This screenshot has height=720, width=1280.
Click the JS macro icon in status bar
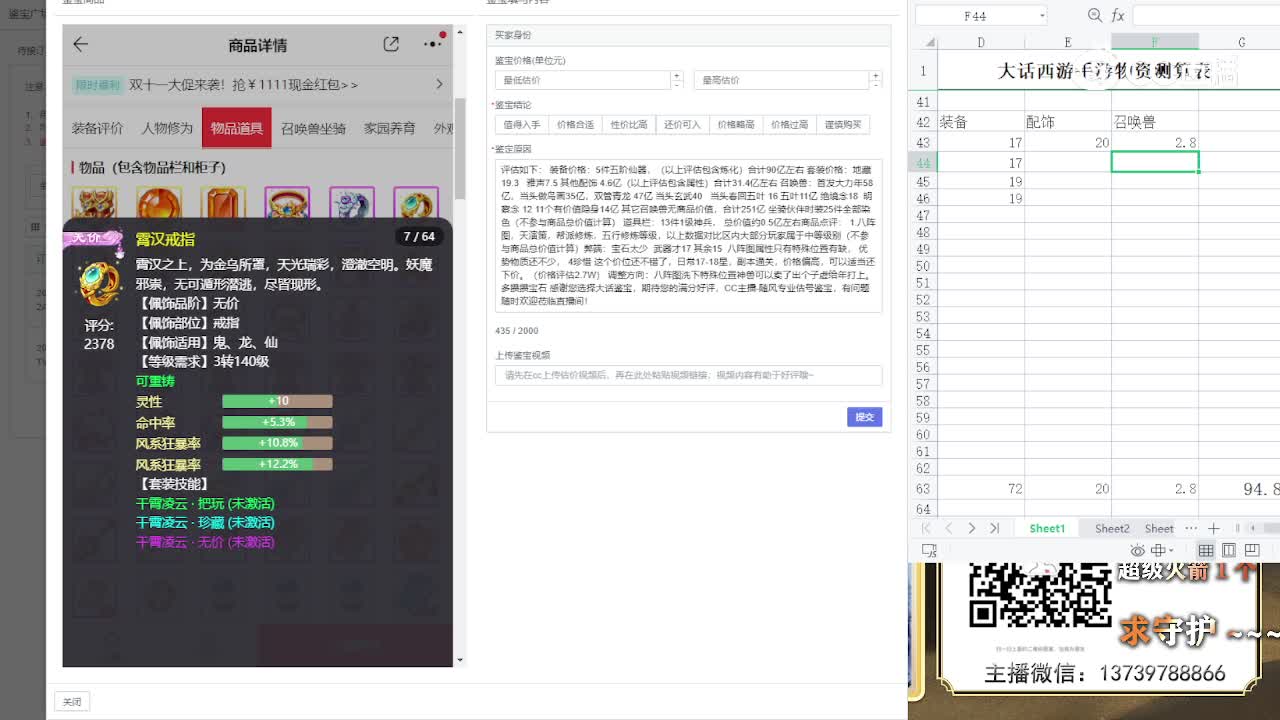coord(929,550)
